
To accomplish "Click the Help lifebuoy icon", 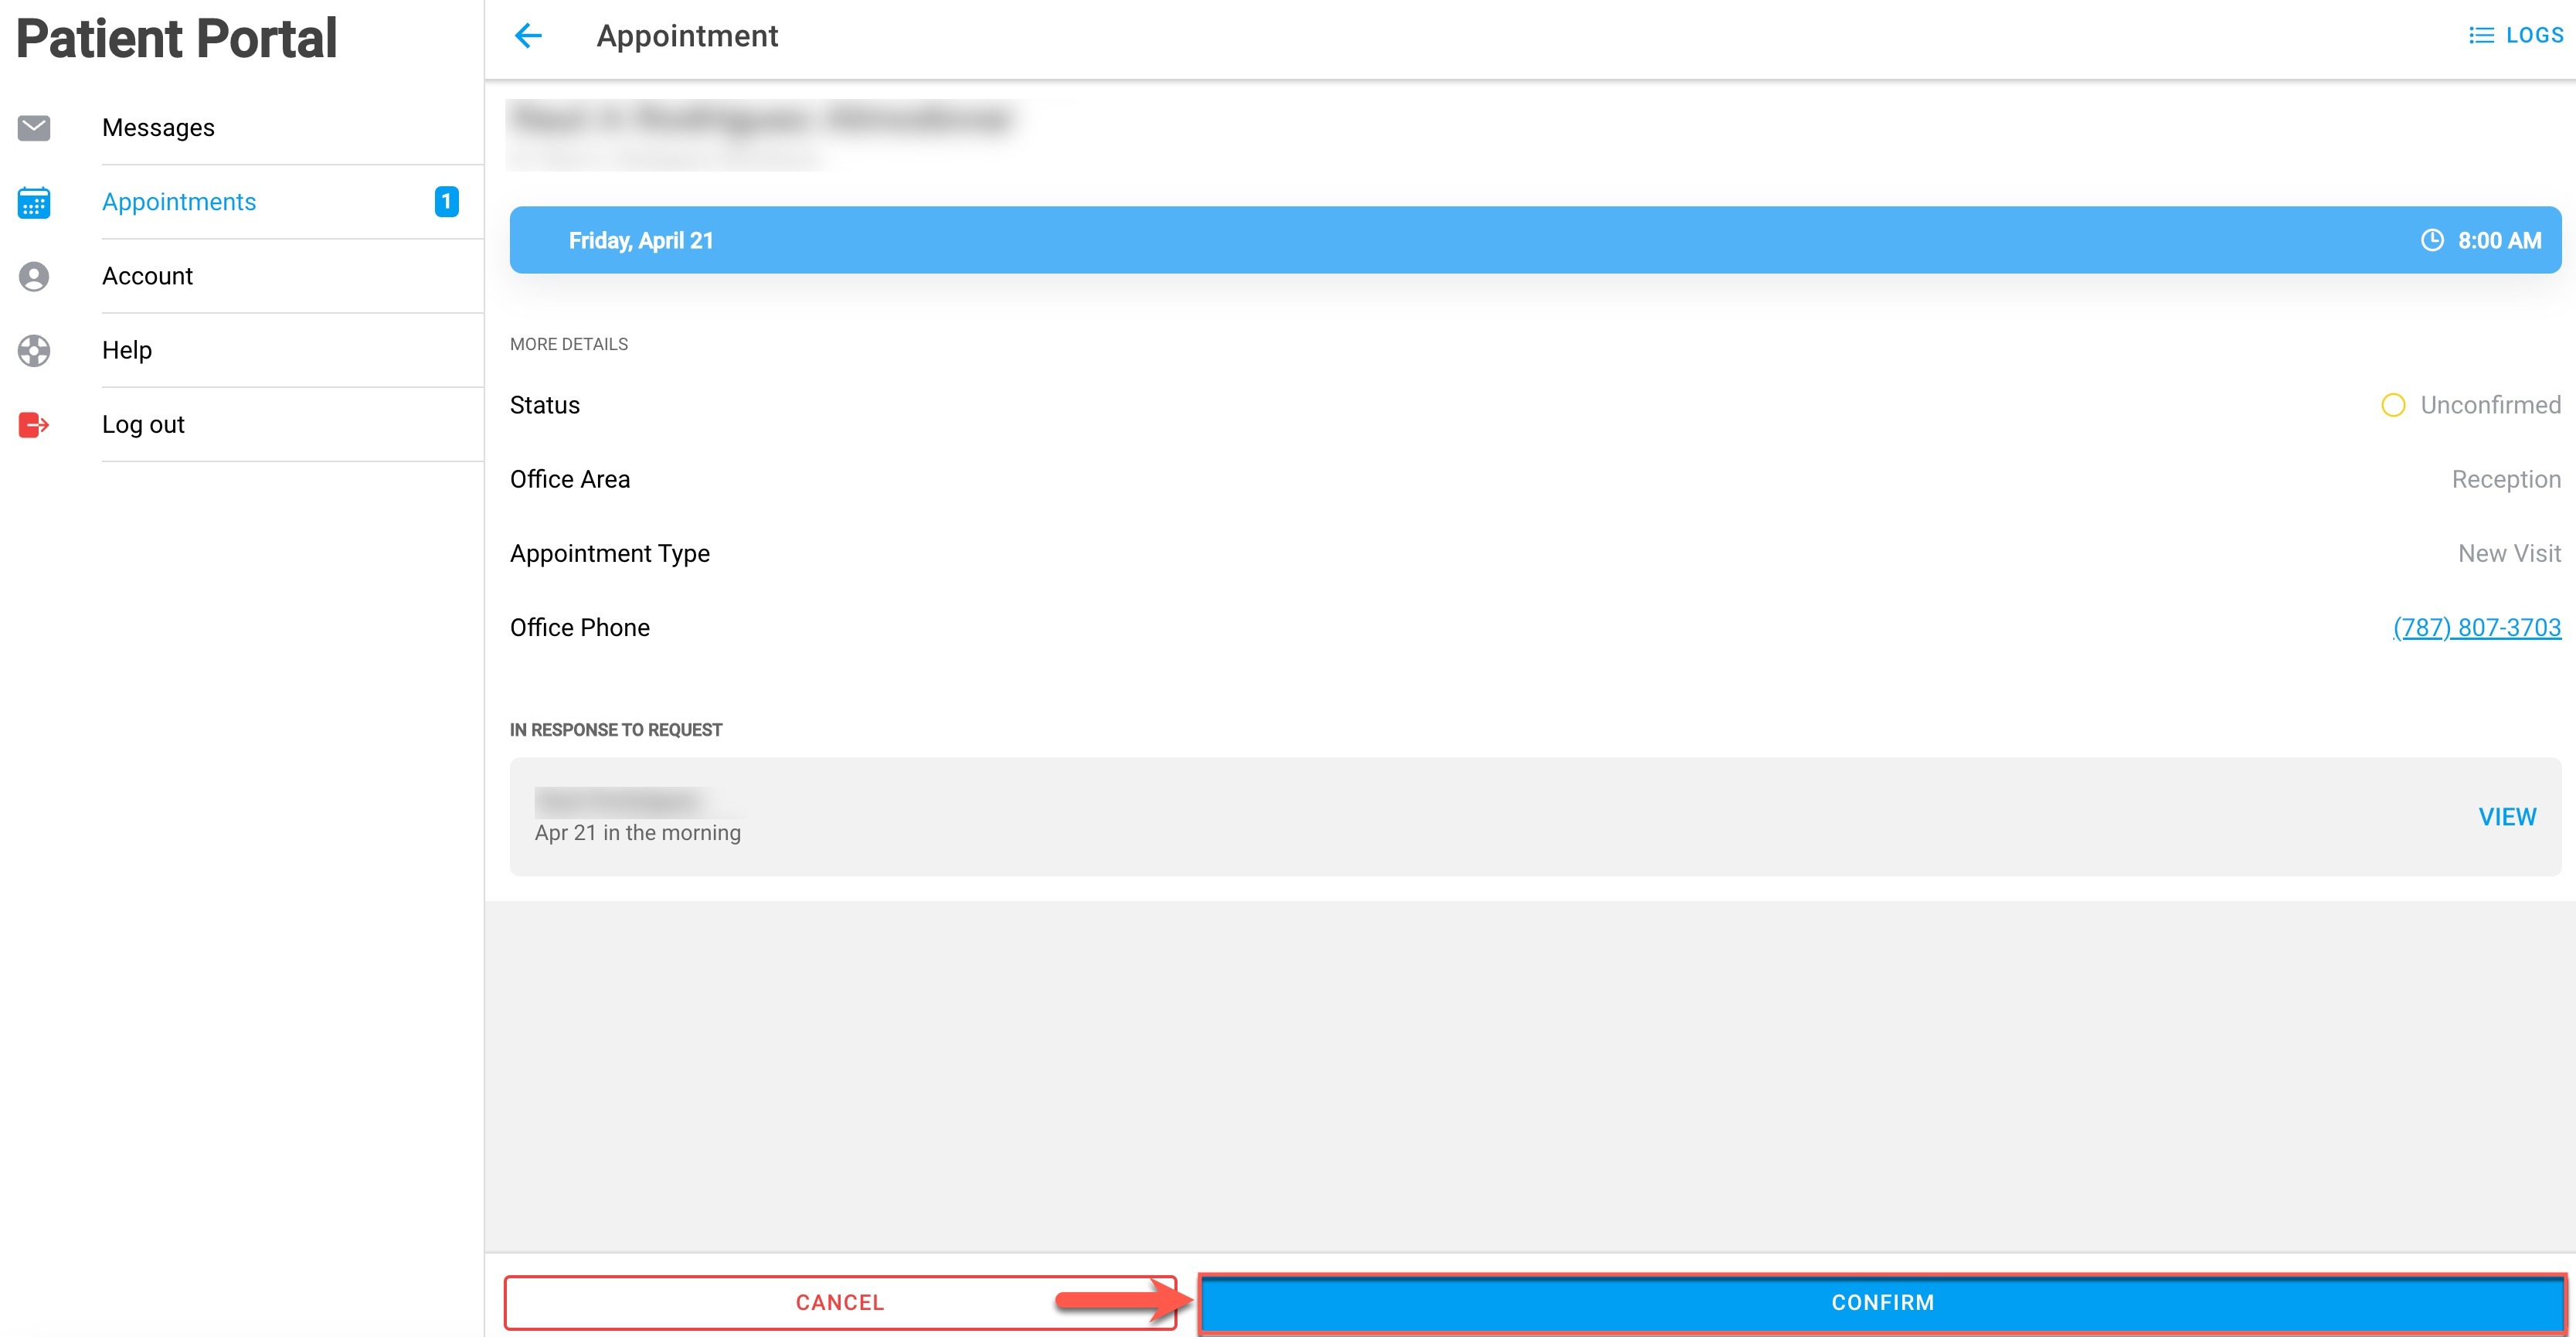I will point(34,350).
